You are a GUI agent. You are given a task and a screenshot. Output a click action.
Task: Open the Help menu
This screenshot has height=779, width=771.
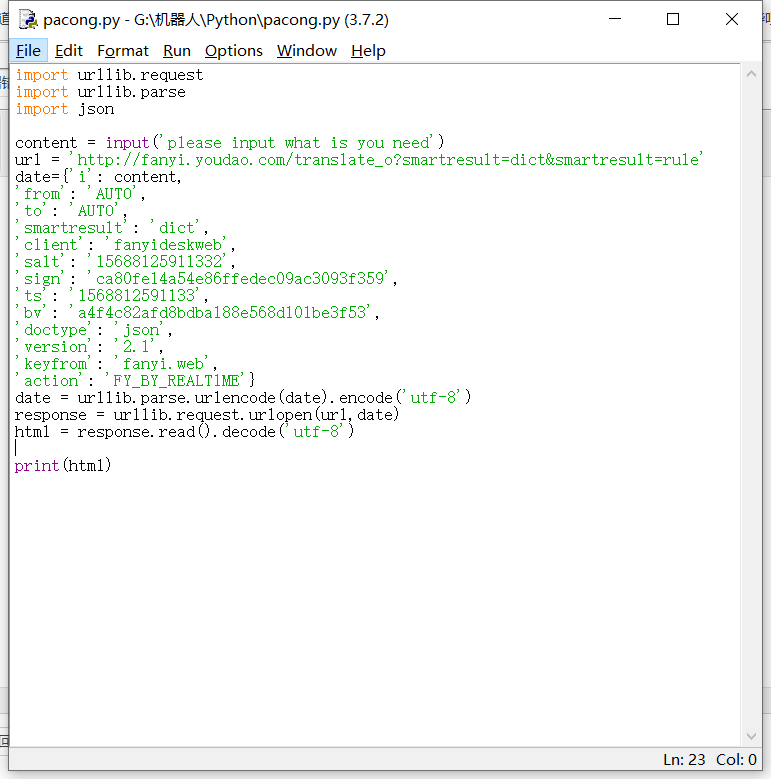(x=368, y=51)
